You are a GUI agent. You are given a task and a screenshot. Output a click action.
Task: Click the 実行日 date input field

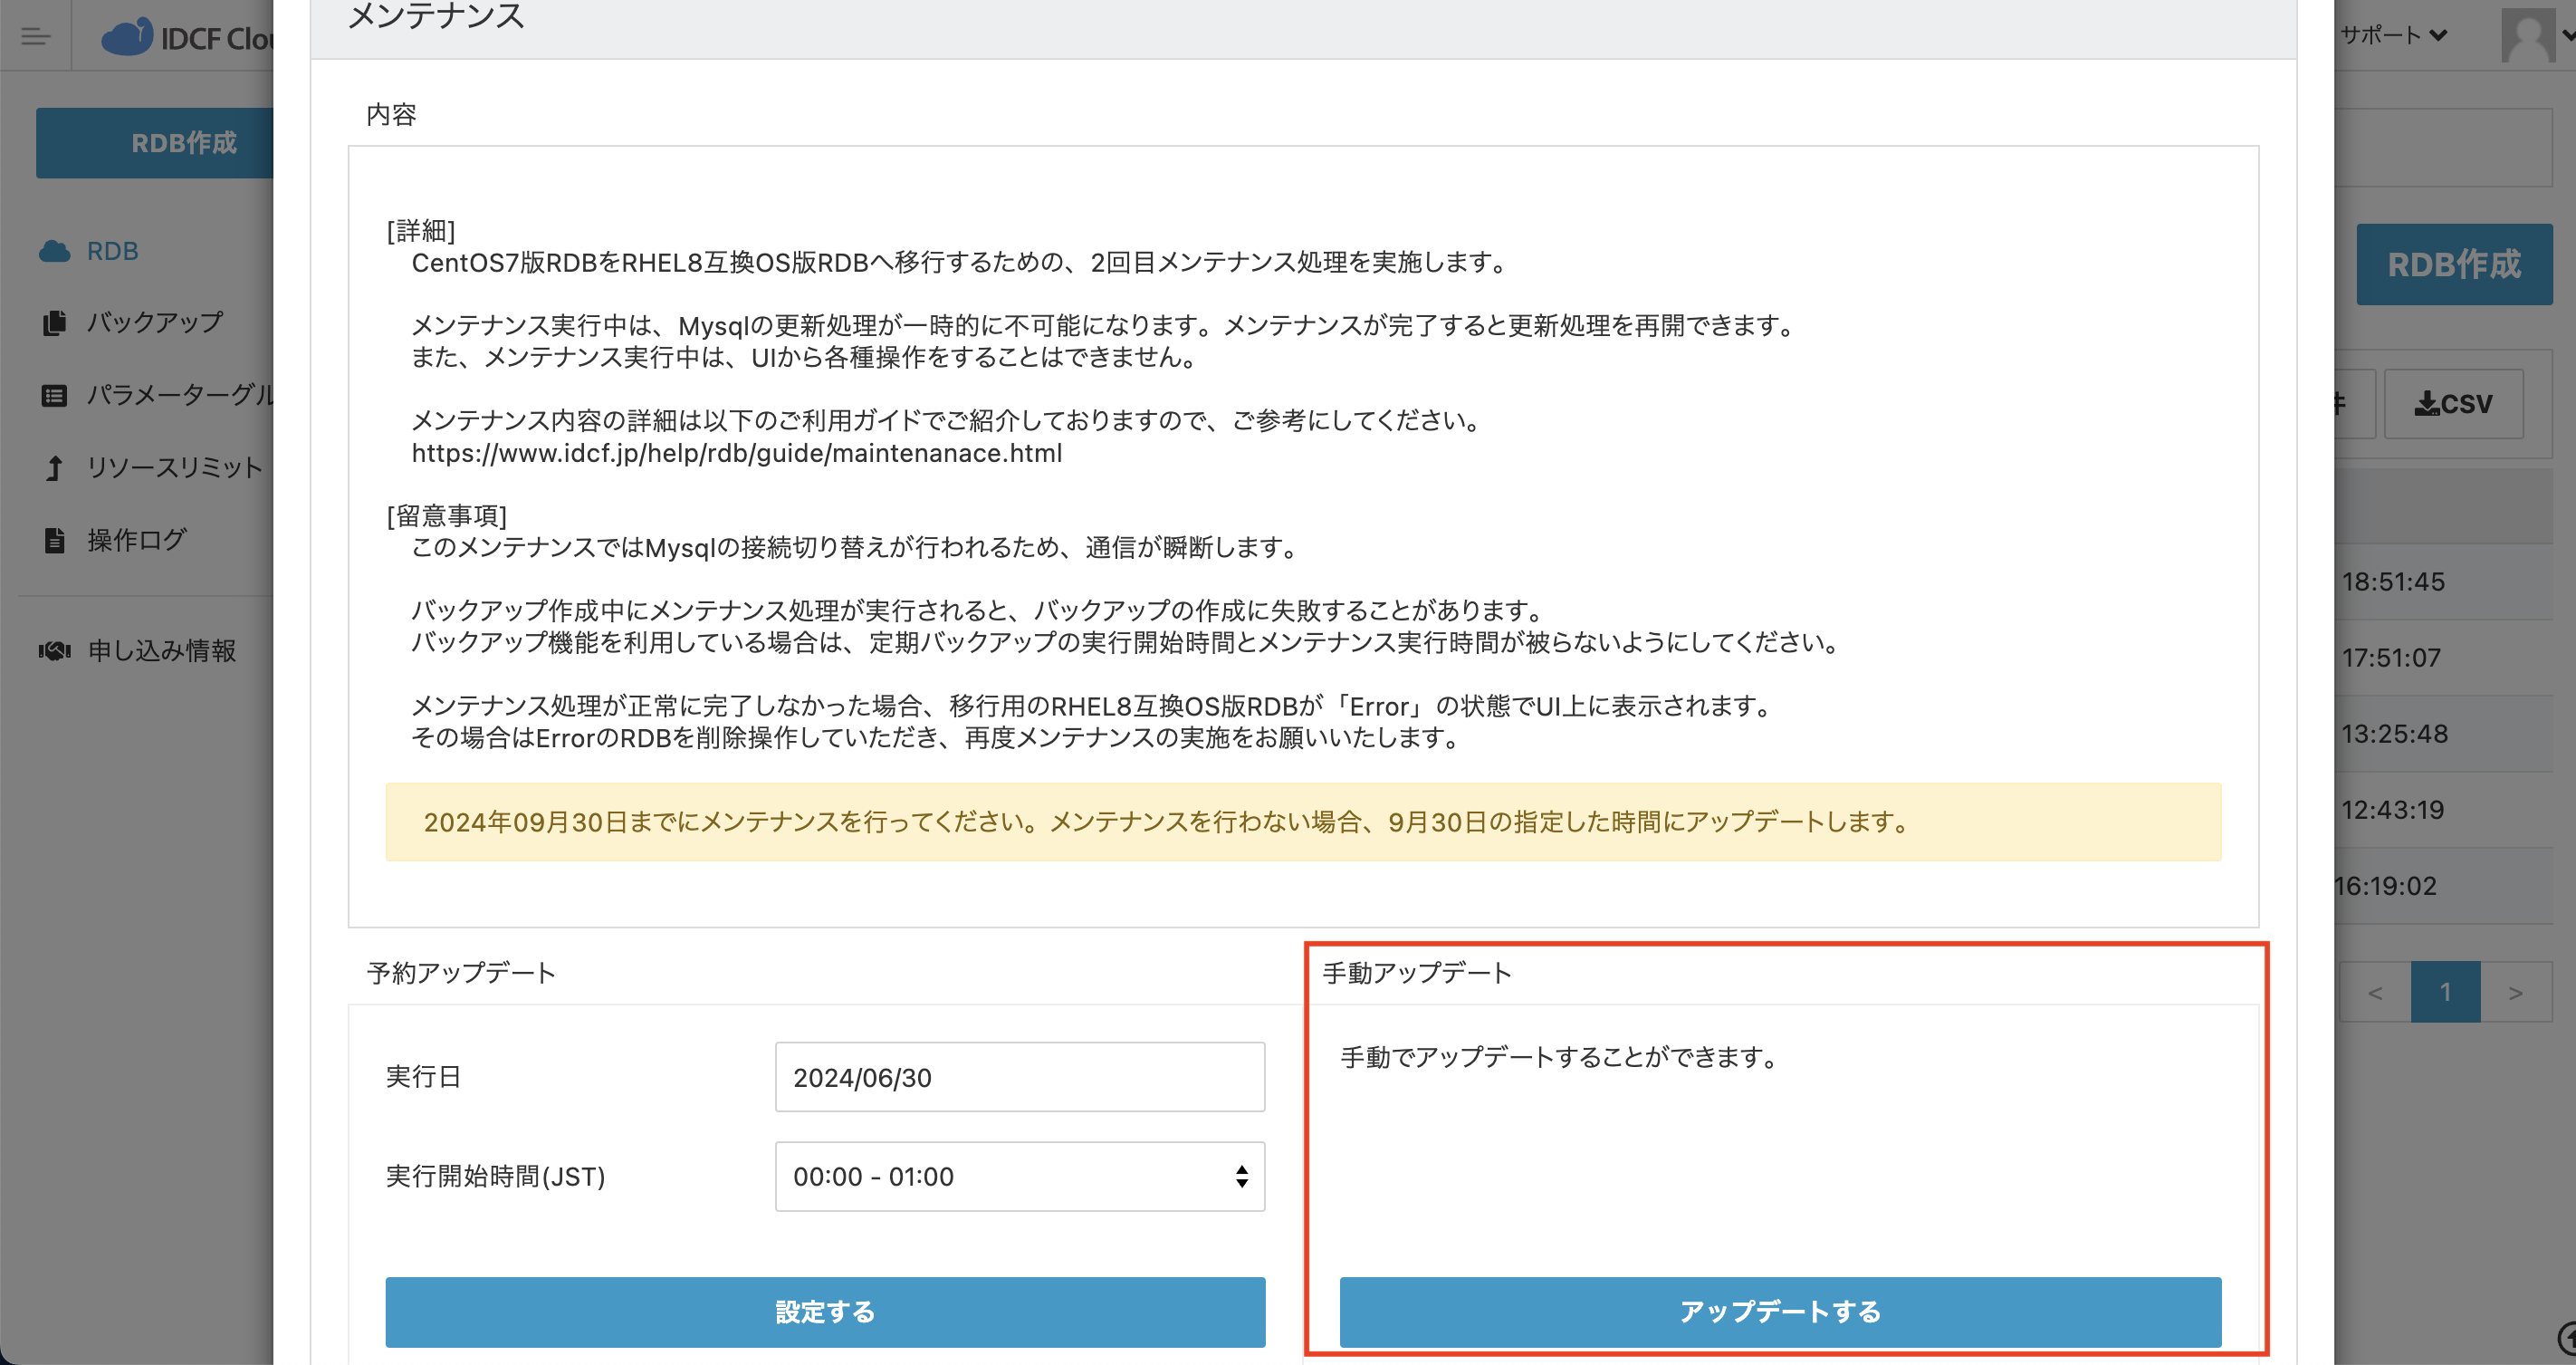(x=1019, y=1077)
